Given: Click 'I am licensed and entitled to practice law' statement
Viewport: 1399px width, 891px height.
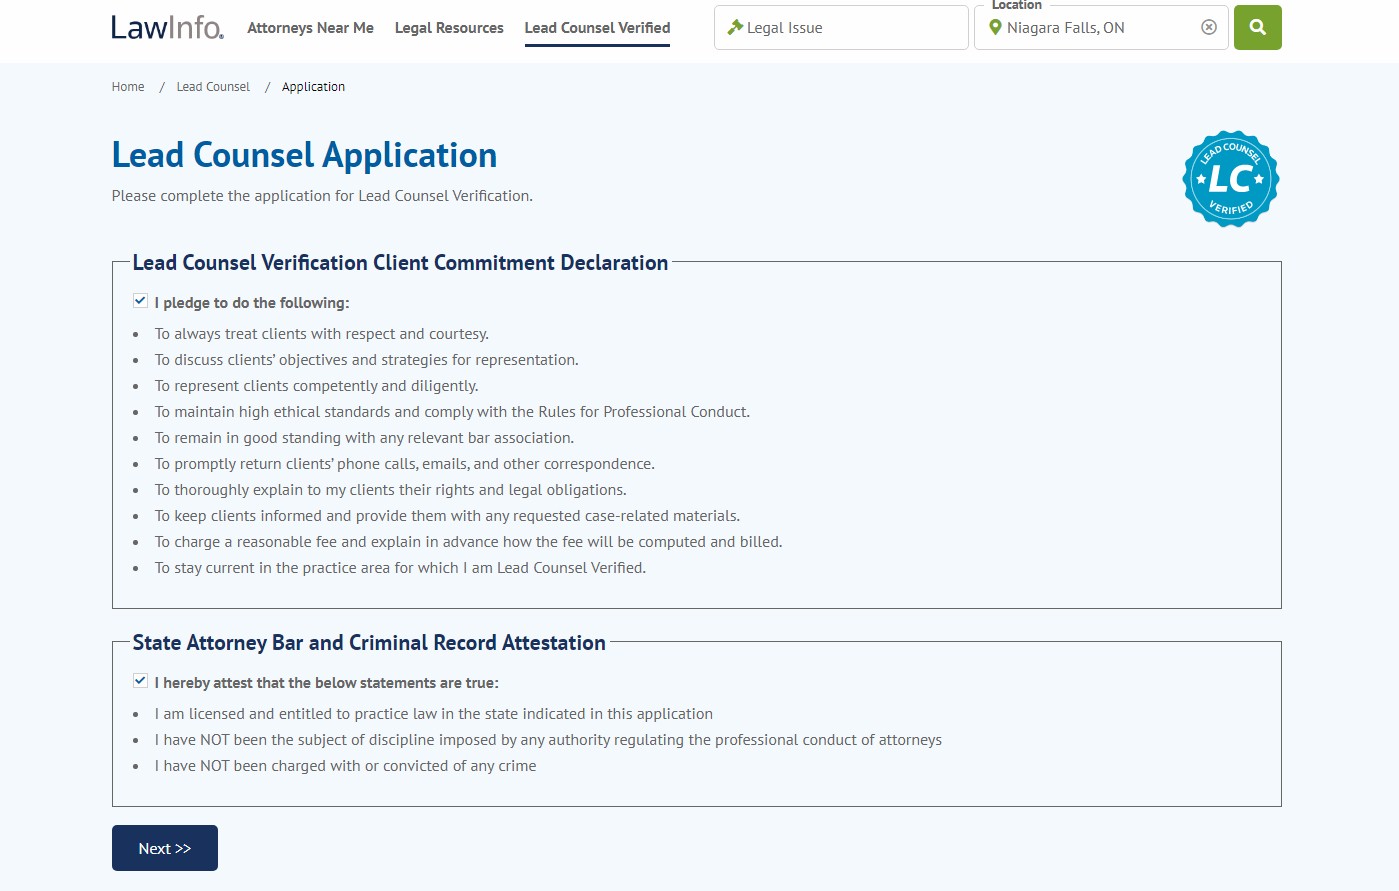Looking at the screenshot, I should [434, 714].
